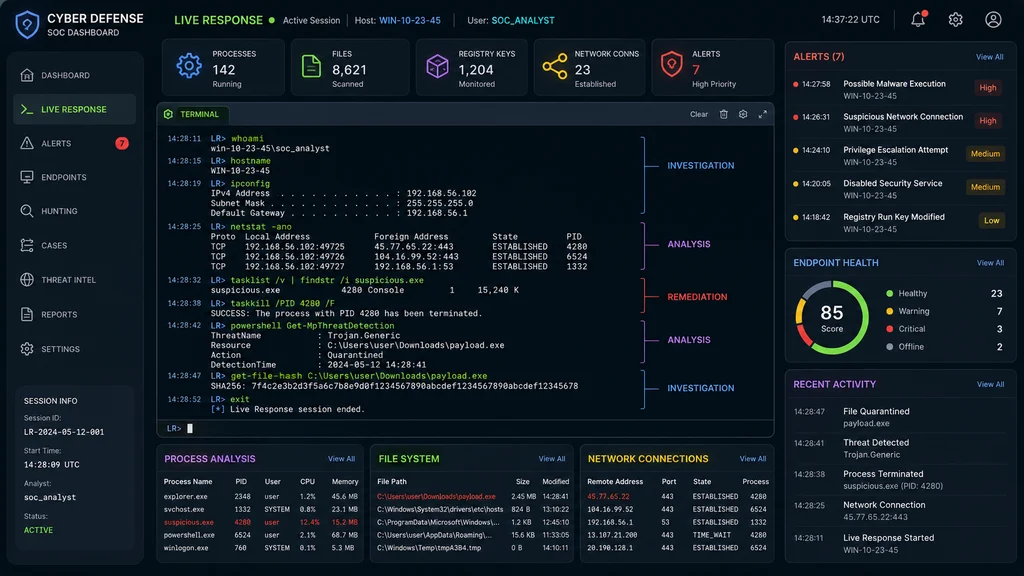Screen dimensions: 1024x576
Task: Click the Alerts shield icon in the stats card
Action: coord(671,65)
